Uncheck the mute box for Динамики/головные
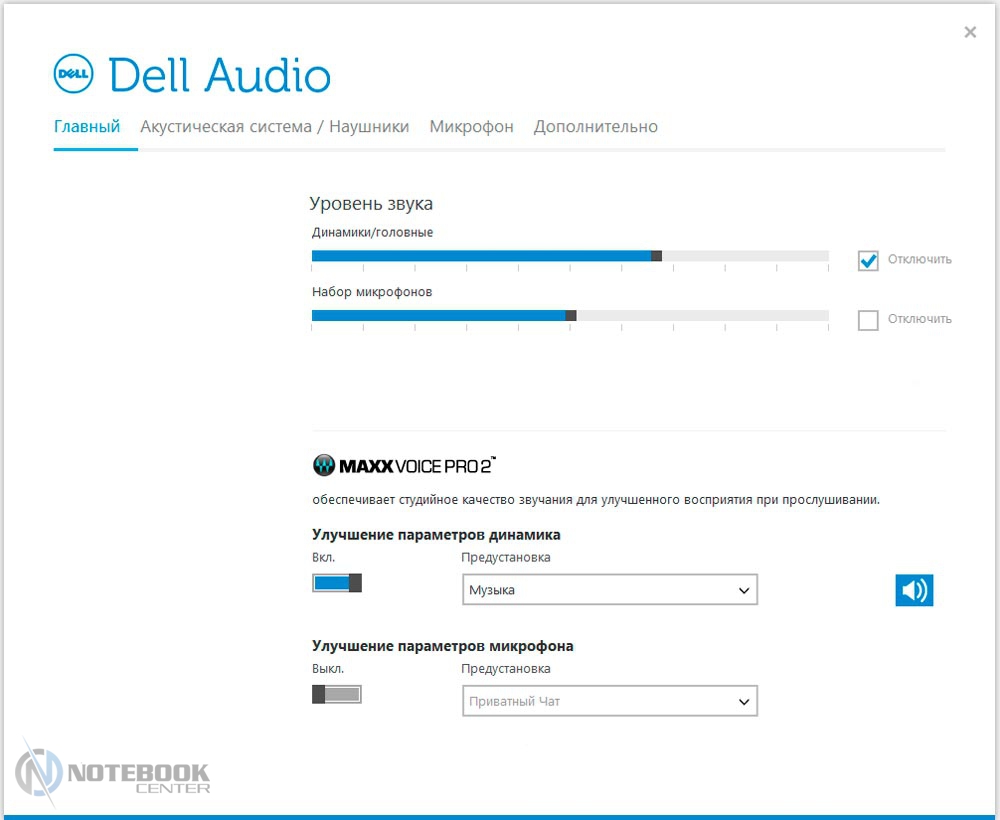Viewport: 1000px width, 820px height. click(x=867, y=260)
